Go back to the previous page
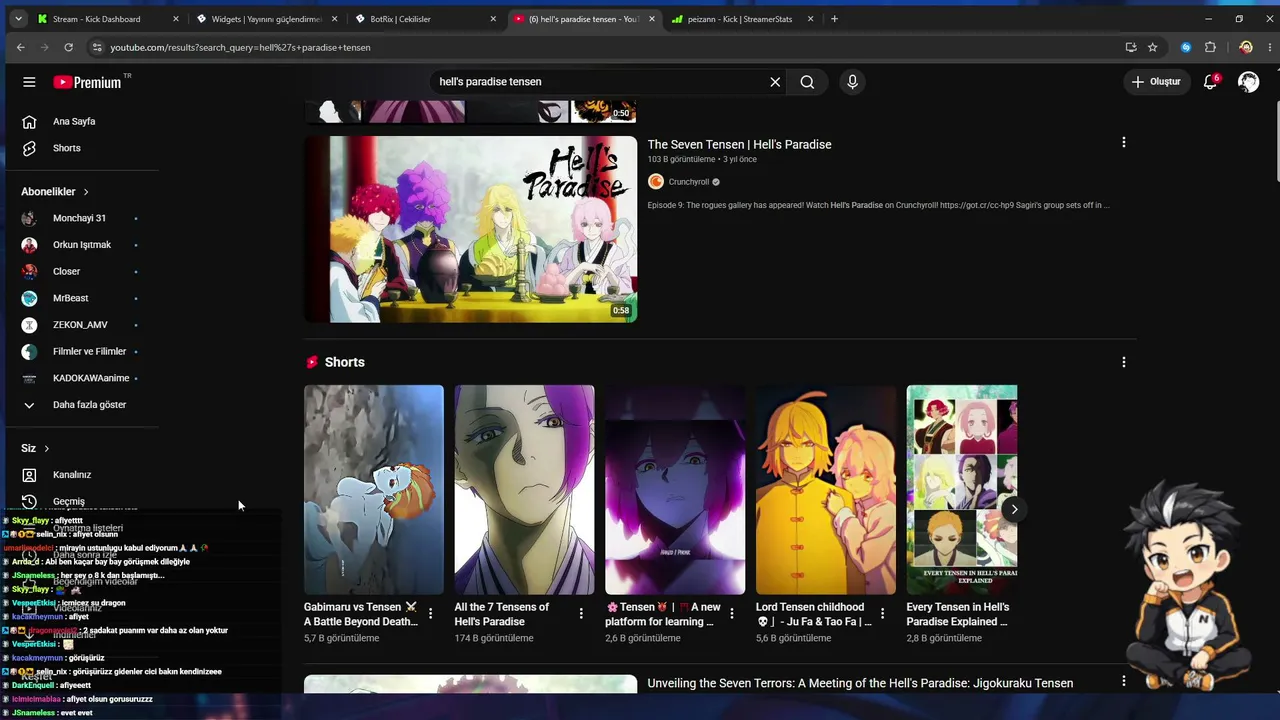The width and height of the screenshot is (1280, 720). coord(21,47)
